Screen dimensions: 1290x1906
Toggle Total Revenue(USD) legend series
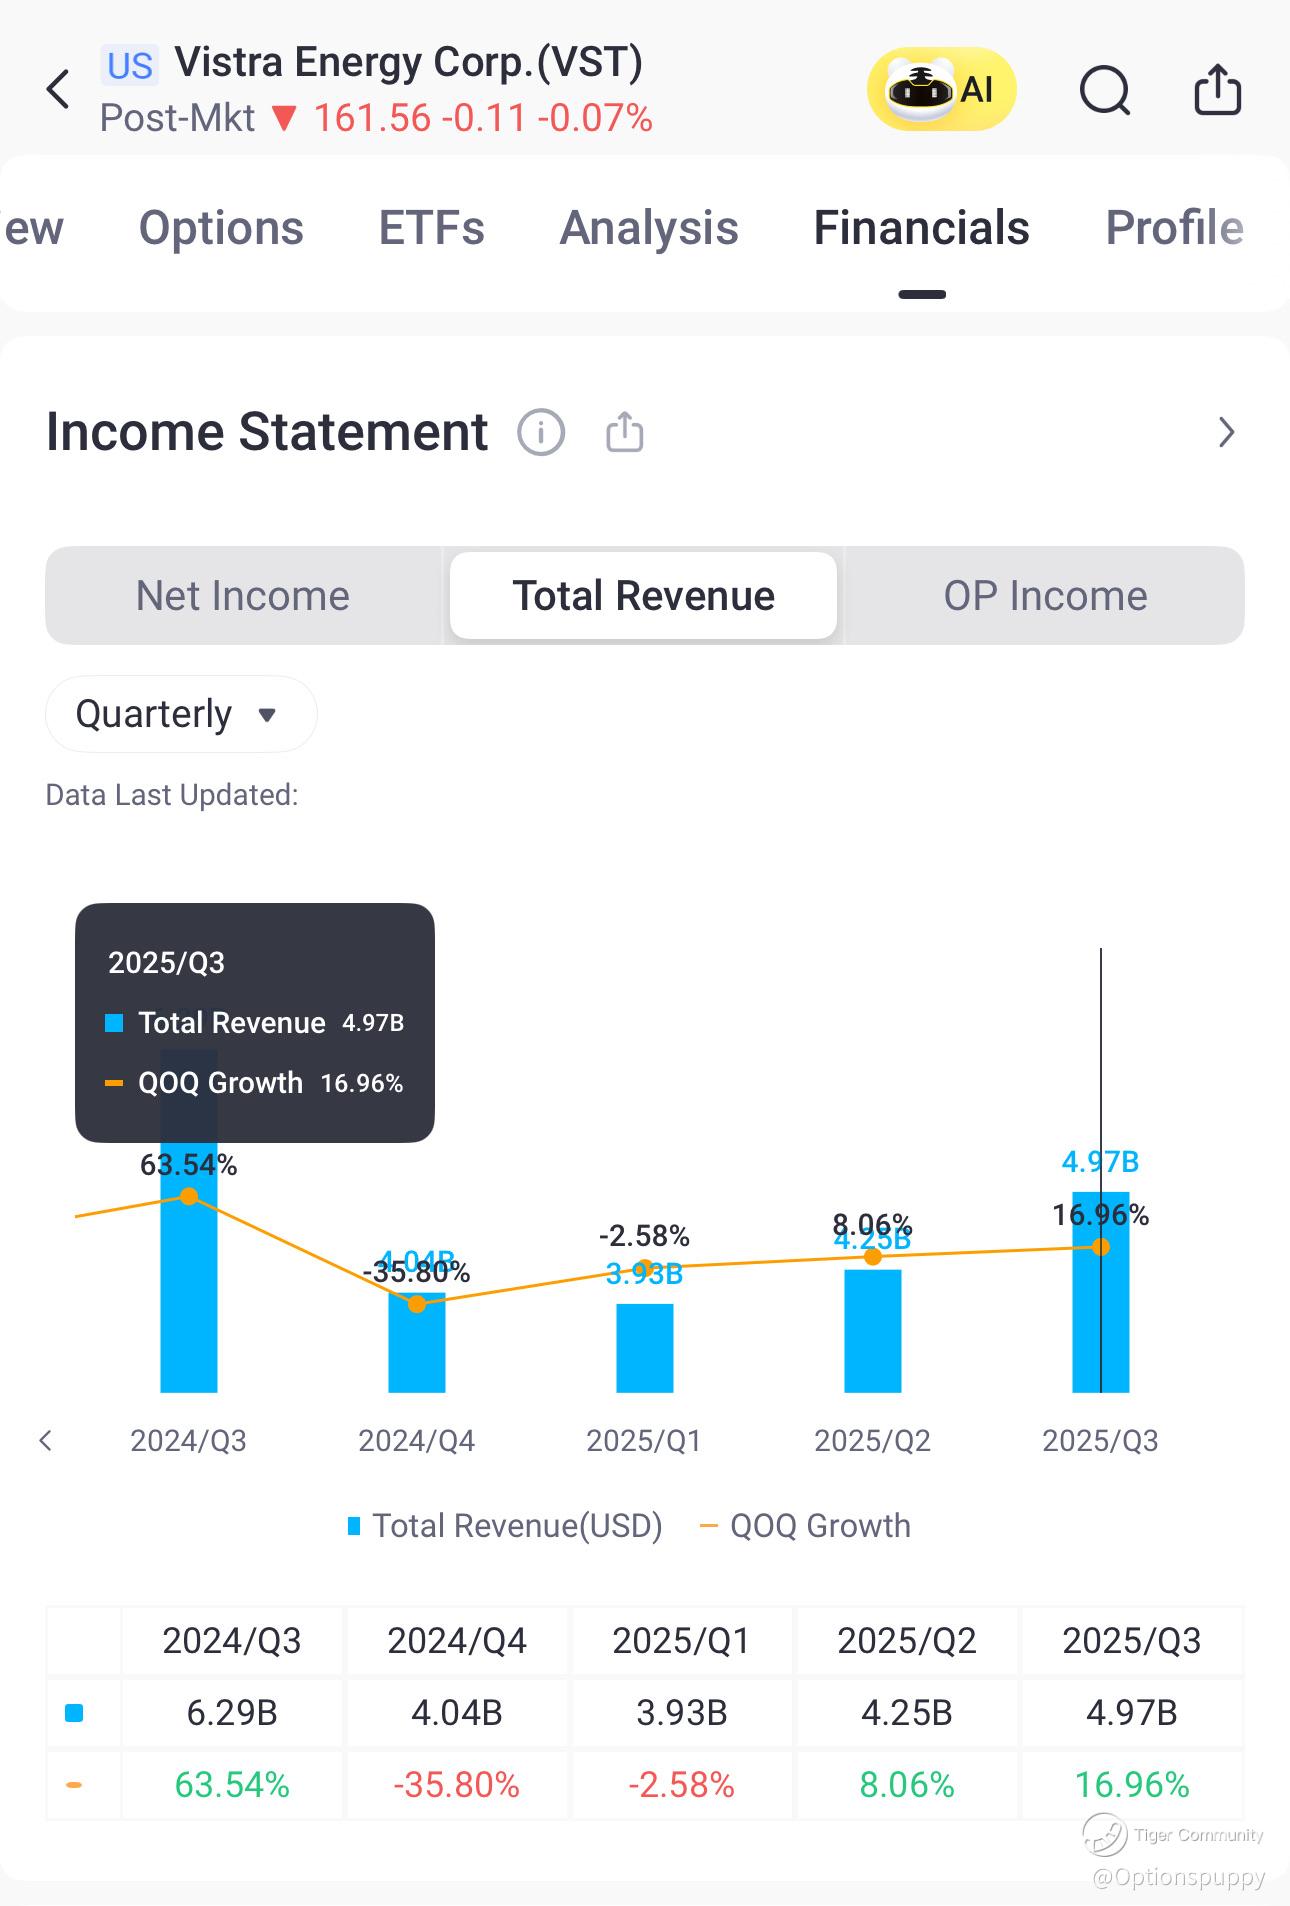tap(505, 1526)
